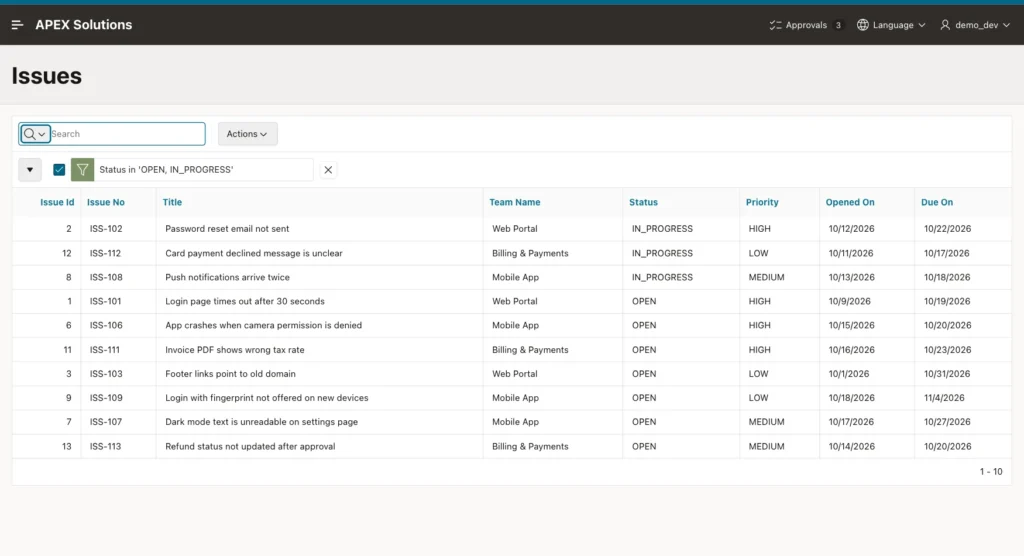Open the Language dropdown

click(891, 25)
